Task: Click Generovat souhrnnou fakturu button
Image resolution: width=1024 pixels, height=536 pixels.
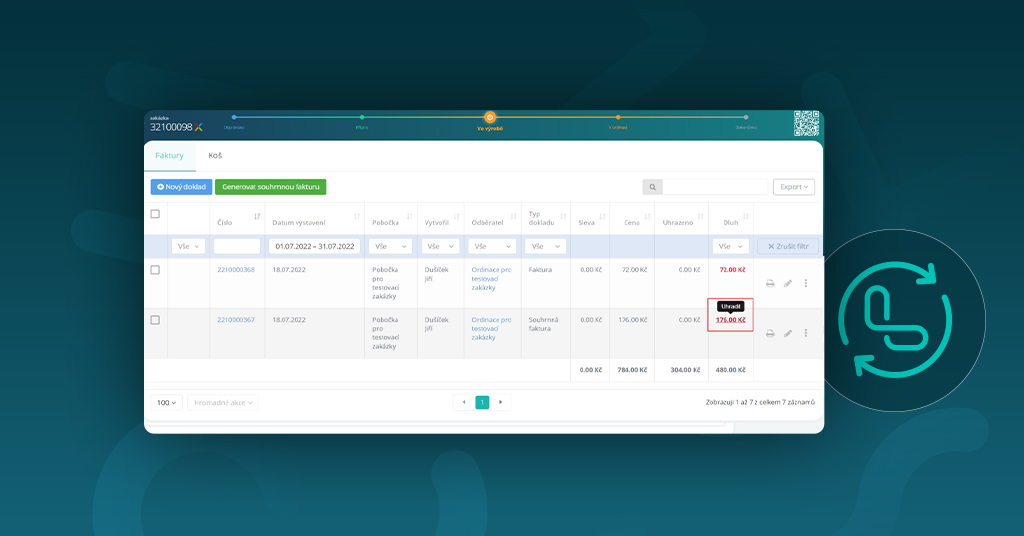Action: coord(270,187)
